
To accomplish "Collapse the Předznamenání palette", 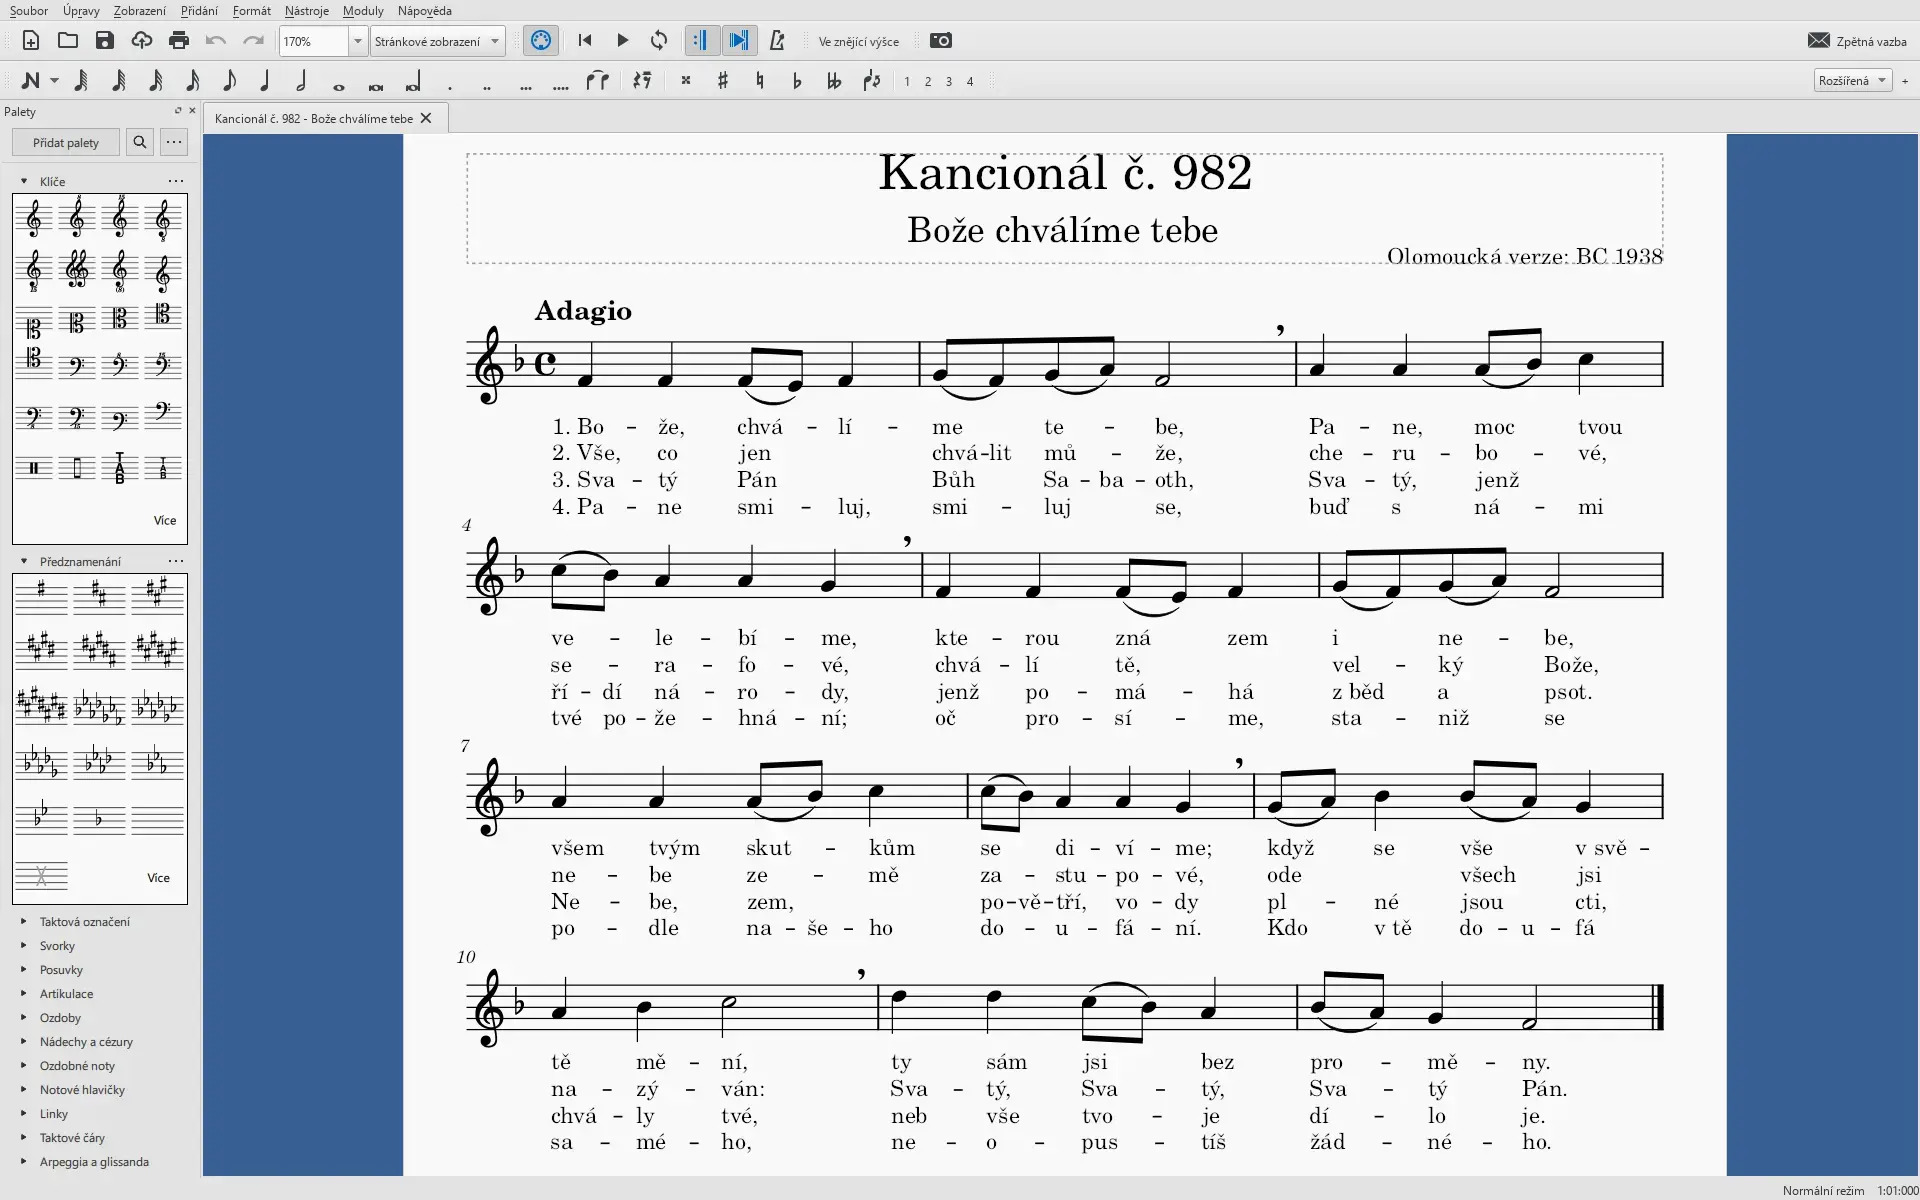I will [24, 561].
